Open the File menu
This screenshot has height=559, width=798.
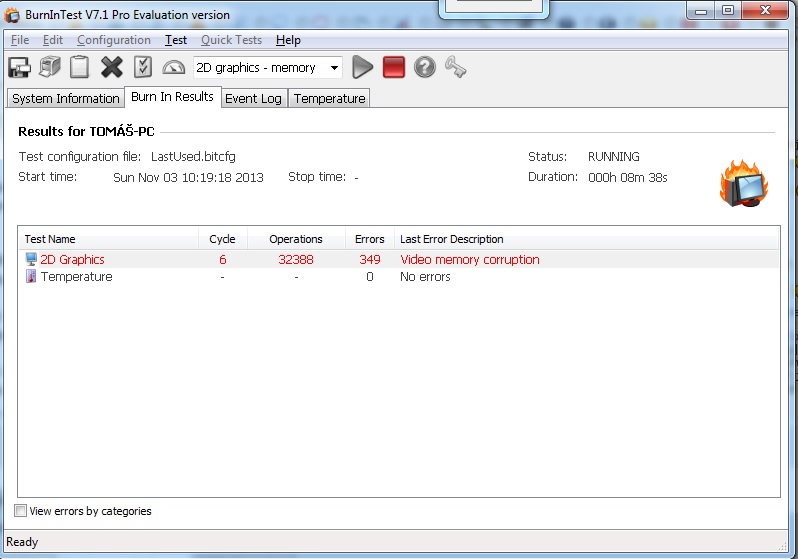pyautogui.click(x=20, y=40)
